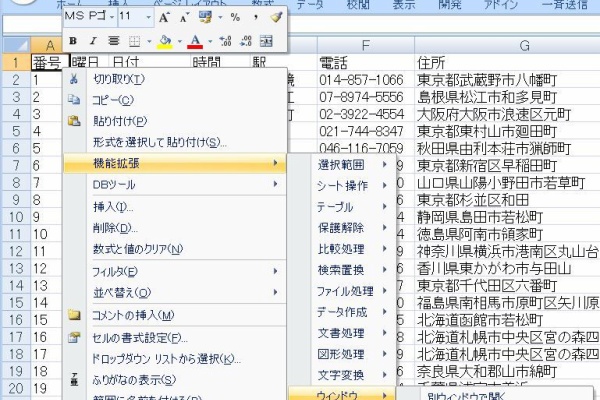Toggle Bold in the mini toolbar
Image resolution: width=600 pixels, height=400 pixels.
point(73,41)
